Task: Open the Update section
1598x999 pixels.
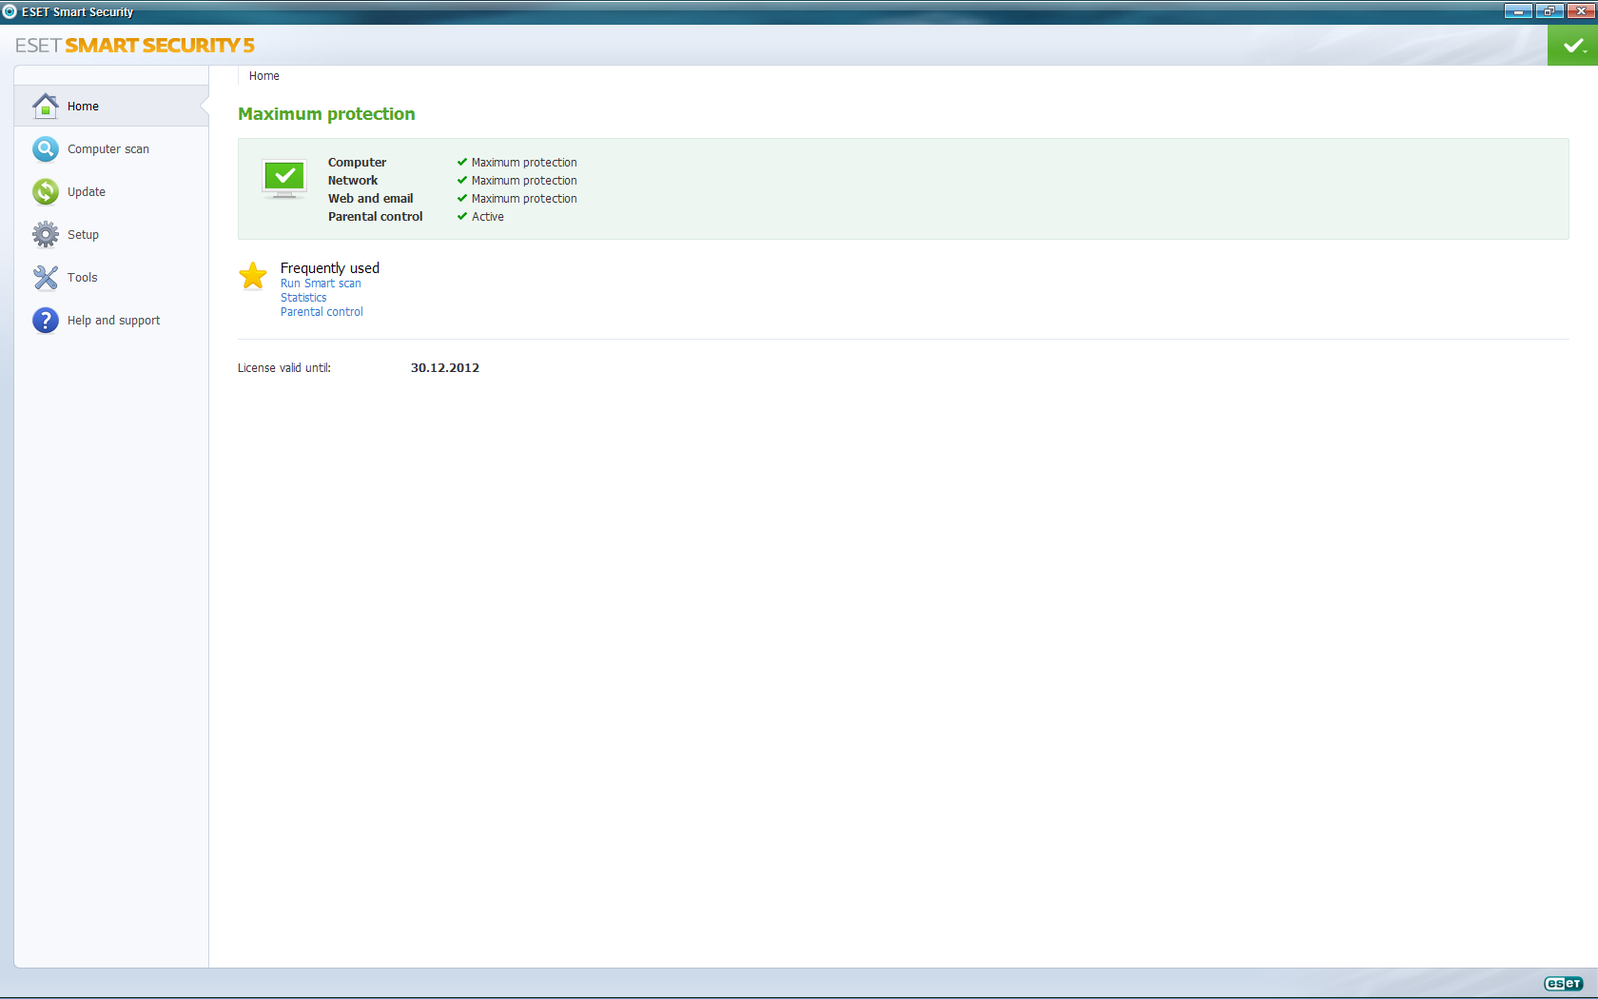Action: tap(86, 192)
